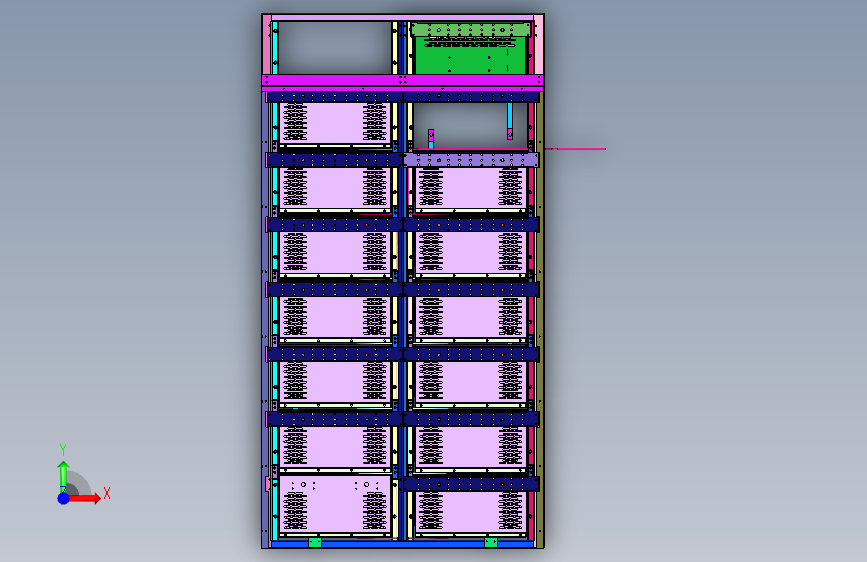
Task: Select the bottom-left module with two round holes
Action: click(x=335, y=504)
